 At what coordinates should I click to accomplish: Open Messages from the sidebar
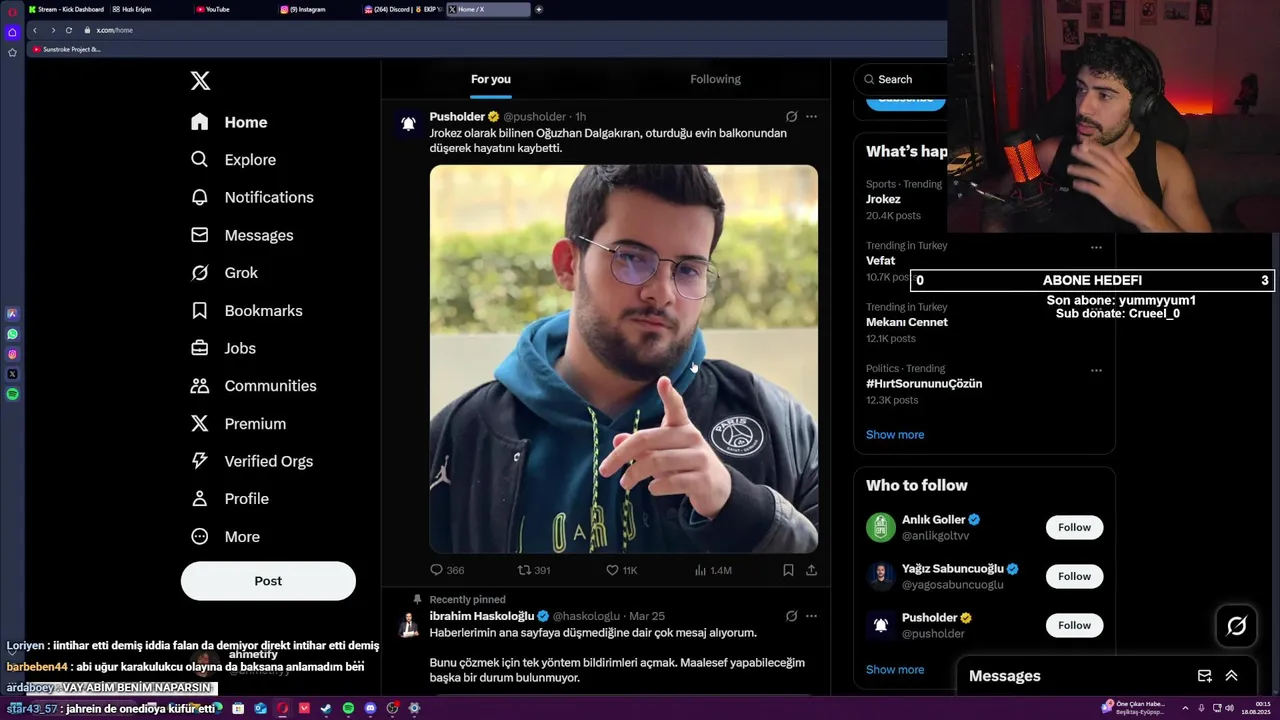click(x=242, y=235)
